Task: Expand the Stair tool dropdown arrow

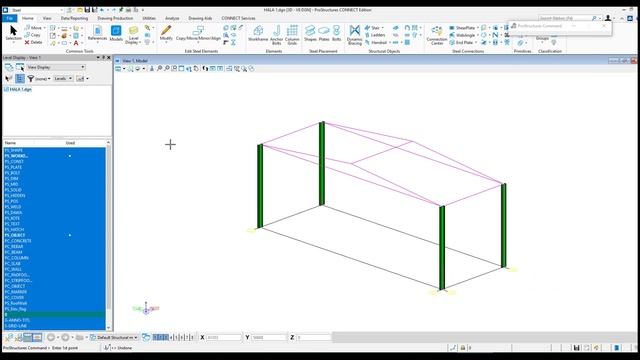Action: pyautogui.click(x=383, y=28)
